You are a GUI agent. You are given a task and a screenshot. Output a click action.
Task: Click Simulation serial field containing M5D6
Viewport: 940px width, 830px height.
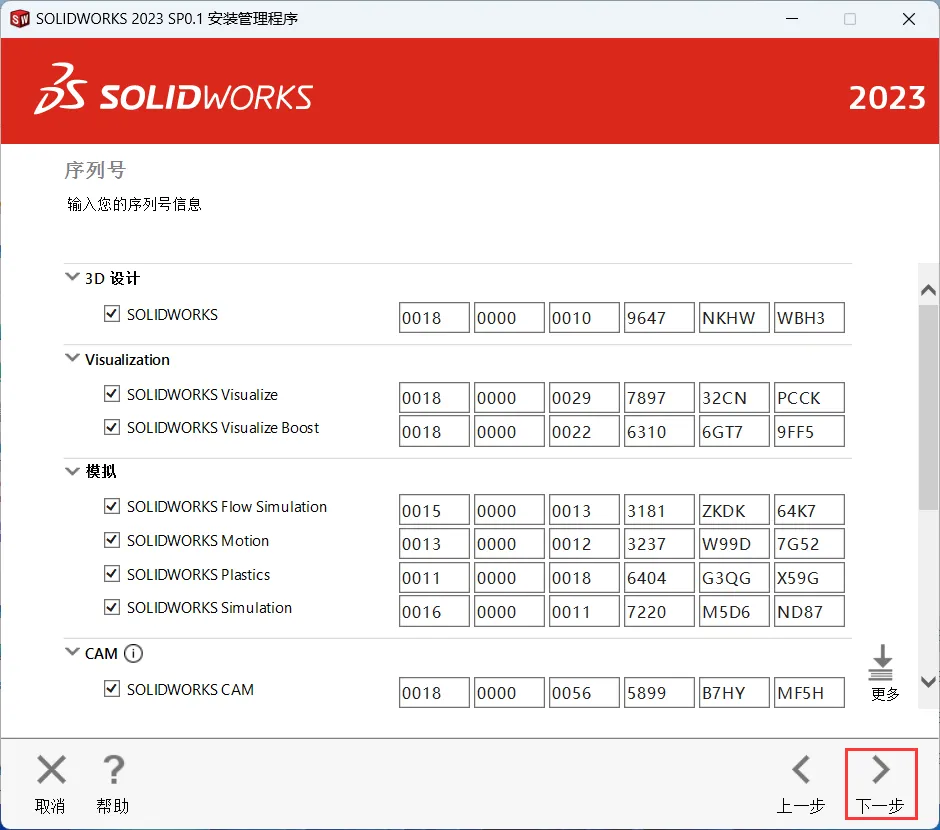(734, 611)
